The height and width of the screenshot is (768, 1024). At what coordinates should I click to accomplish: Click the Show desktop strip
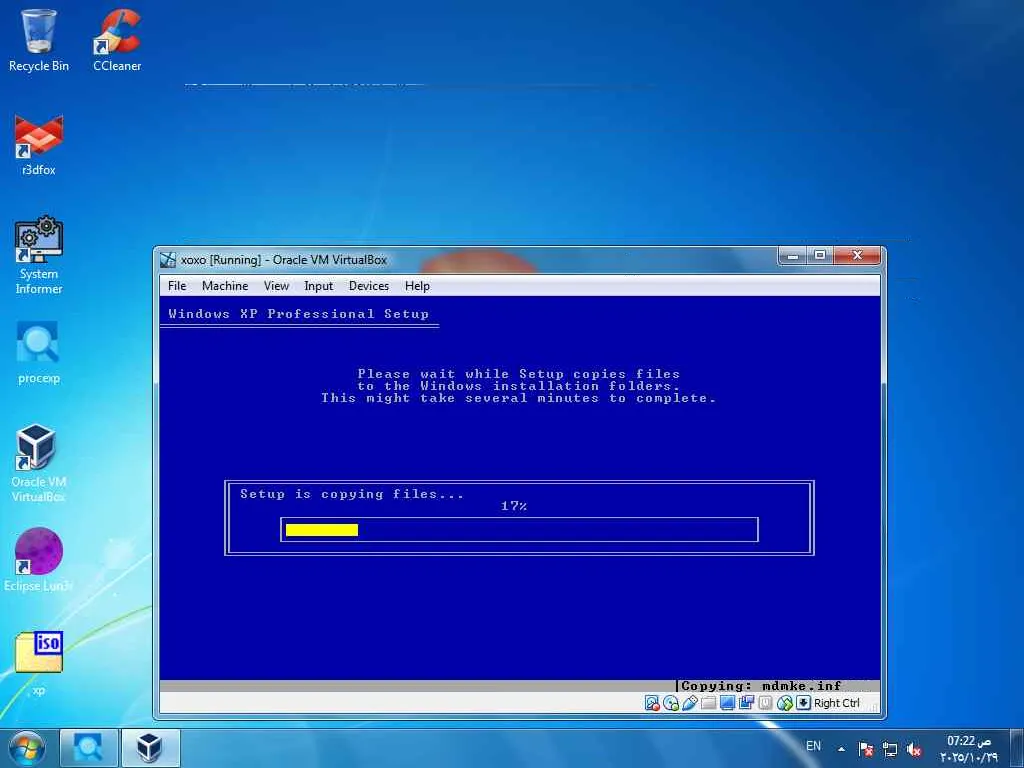(x=1017, y=748)
